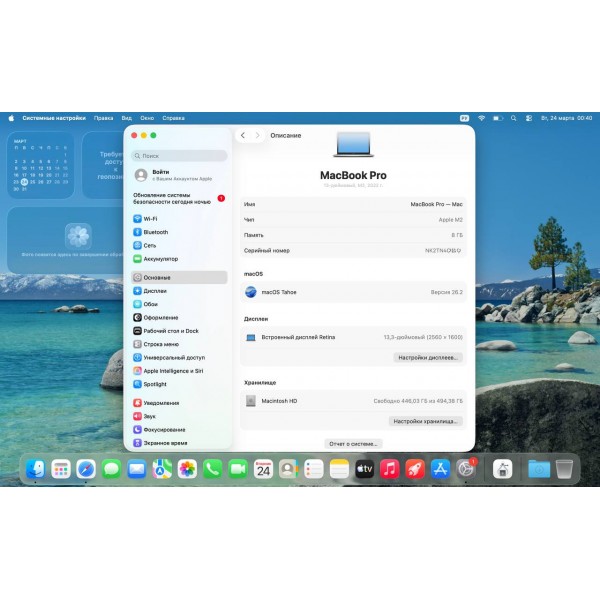Click the Настройки дисплеев button
The width and height of the screenshot is (600, 600).
pyautogui.click(x=427, y=357)
